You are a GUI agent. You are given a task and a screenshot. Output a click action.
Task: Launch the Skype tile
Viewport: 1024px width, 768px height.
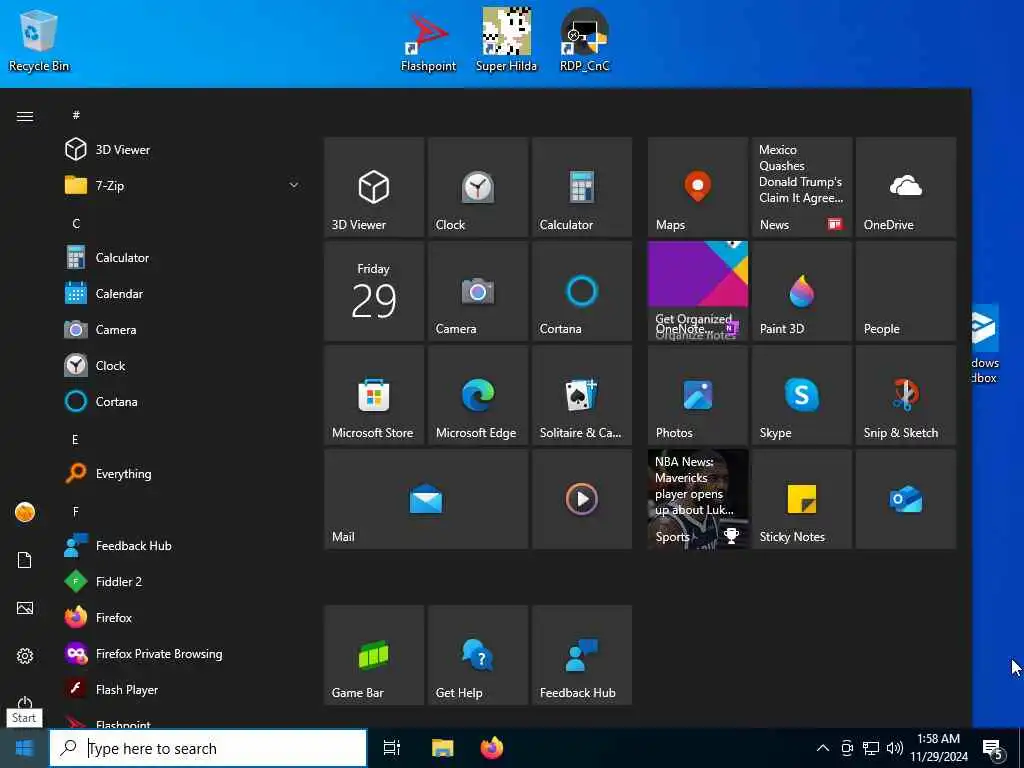pyautogui.click(x=802, y=395)
